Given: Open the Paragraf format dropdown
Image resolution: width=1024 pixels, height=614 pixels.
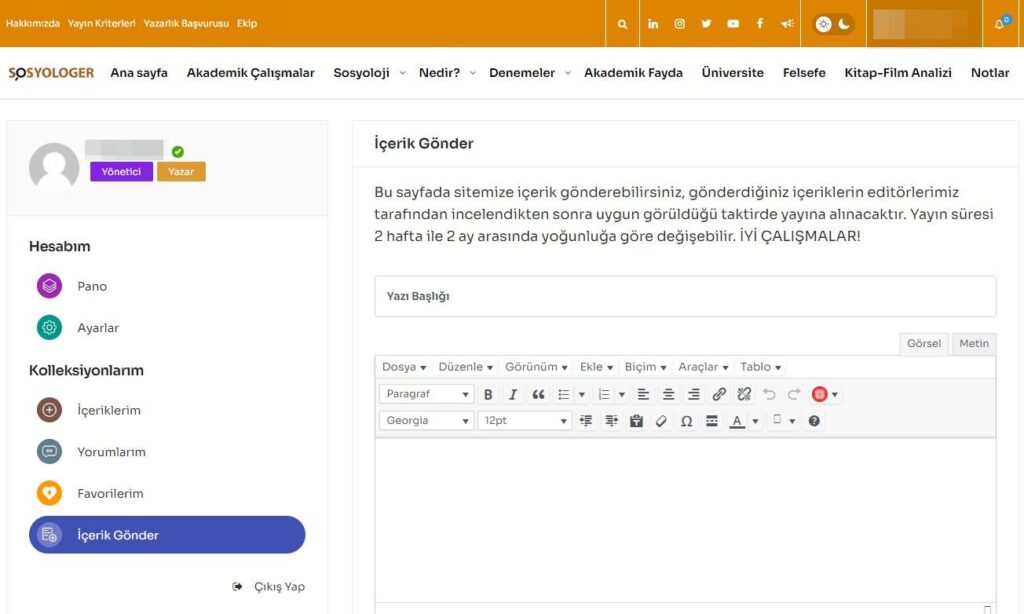Looking at the screenshot, I should (426, 395).
